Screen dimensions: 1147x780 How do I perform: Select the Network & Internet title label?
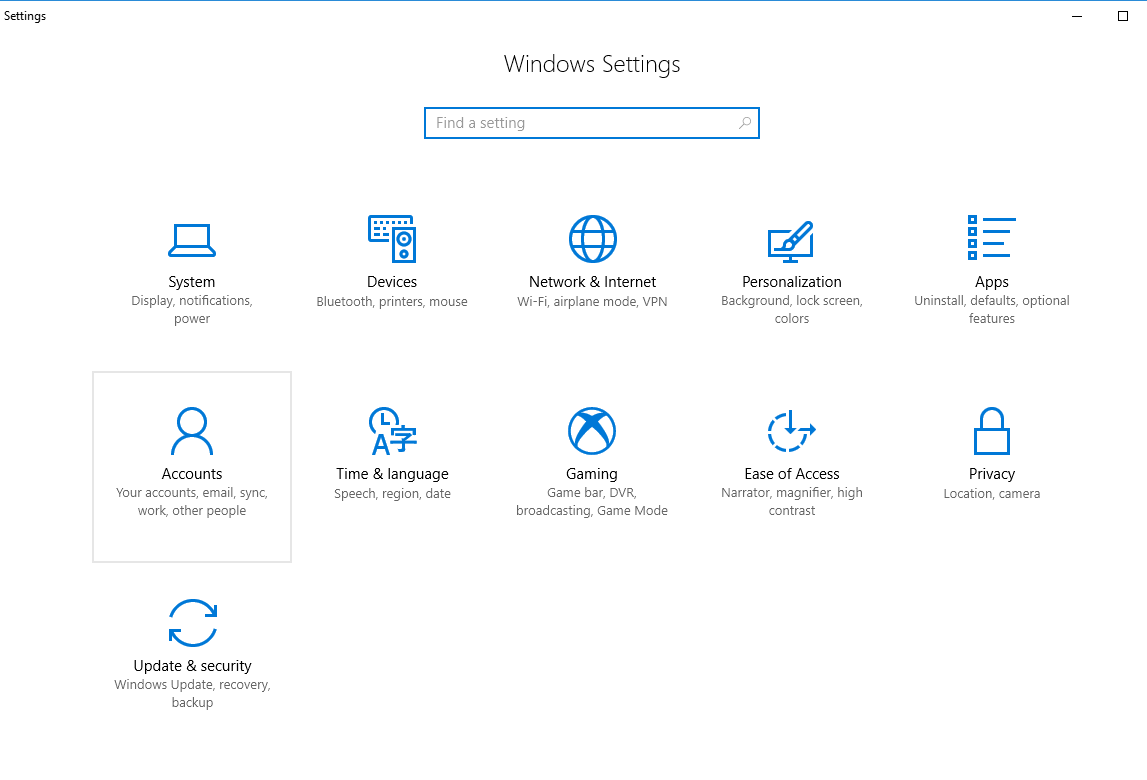tap(593, 282)
